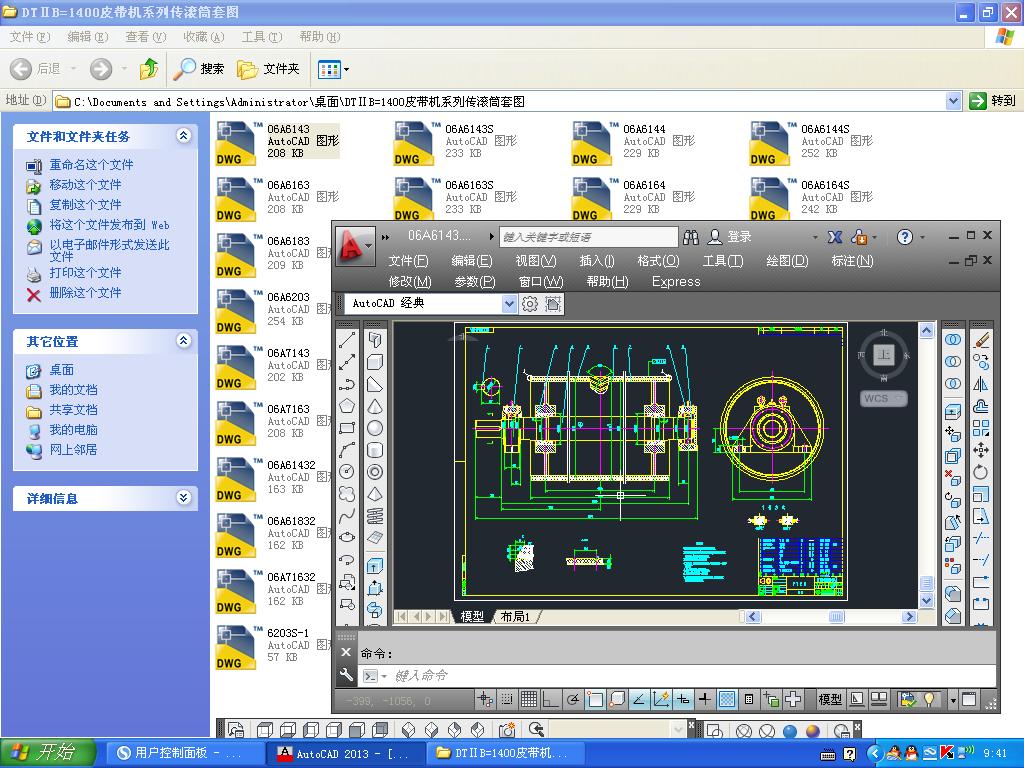Open workspace settings gear icon
Viewport: 1024px width, 768px height.
pos(530,304)
